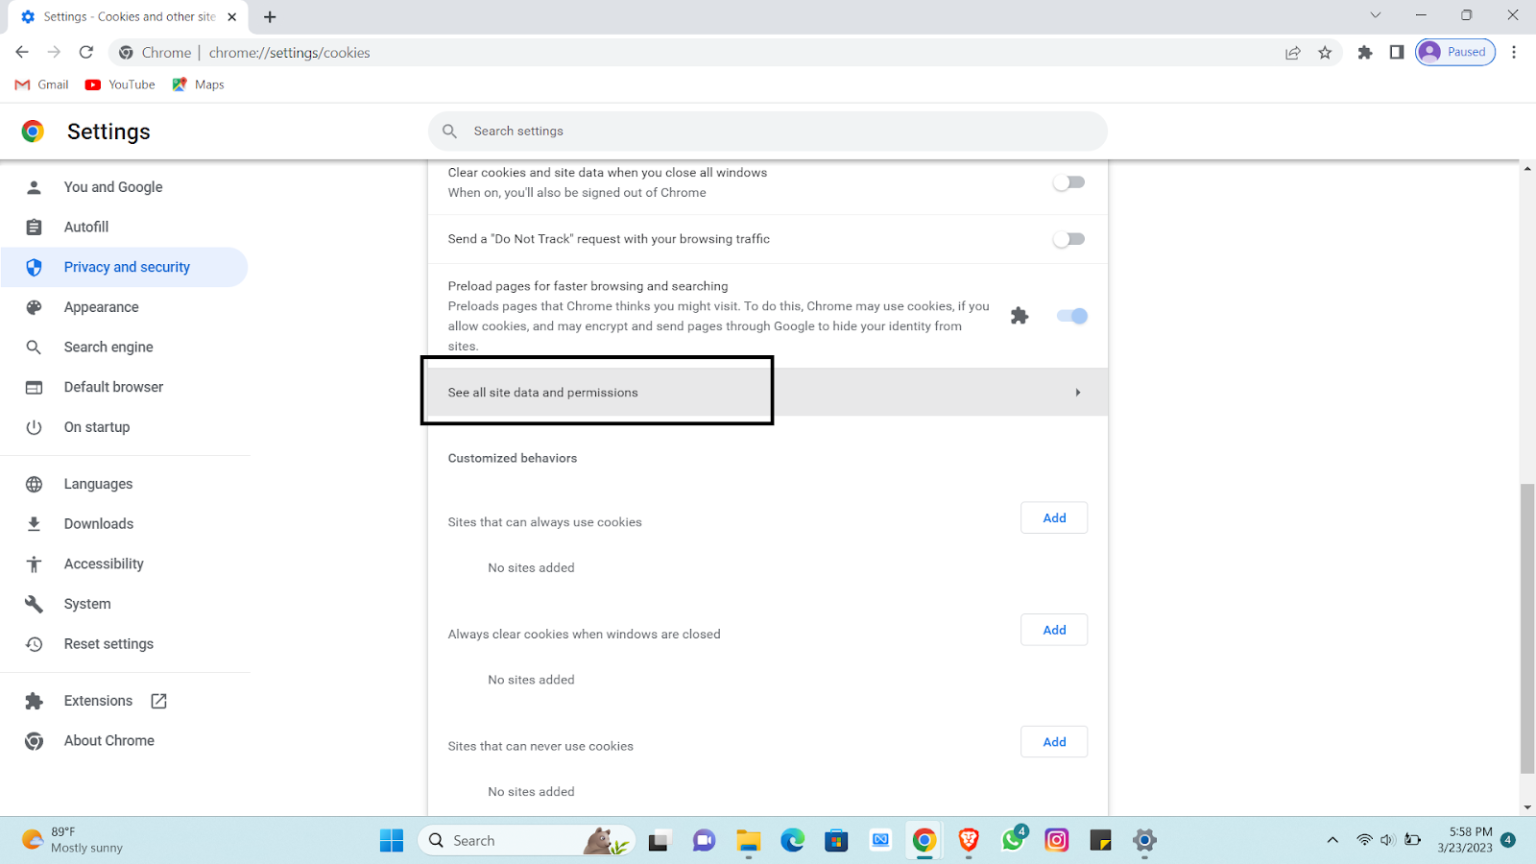The height and width of the screenshot is (864, 1536).
Task: Open Chrome's three-dot menu
Action: tap(1514, 52)
